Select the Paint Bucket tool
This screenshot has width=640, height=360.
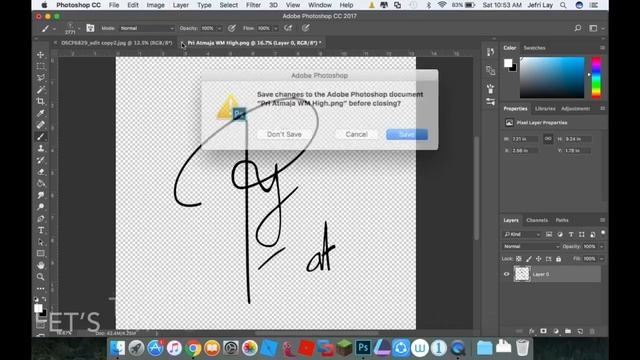pos(40,183)
